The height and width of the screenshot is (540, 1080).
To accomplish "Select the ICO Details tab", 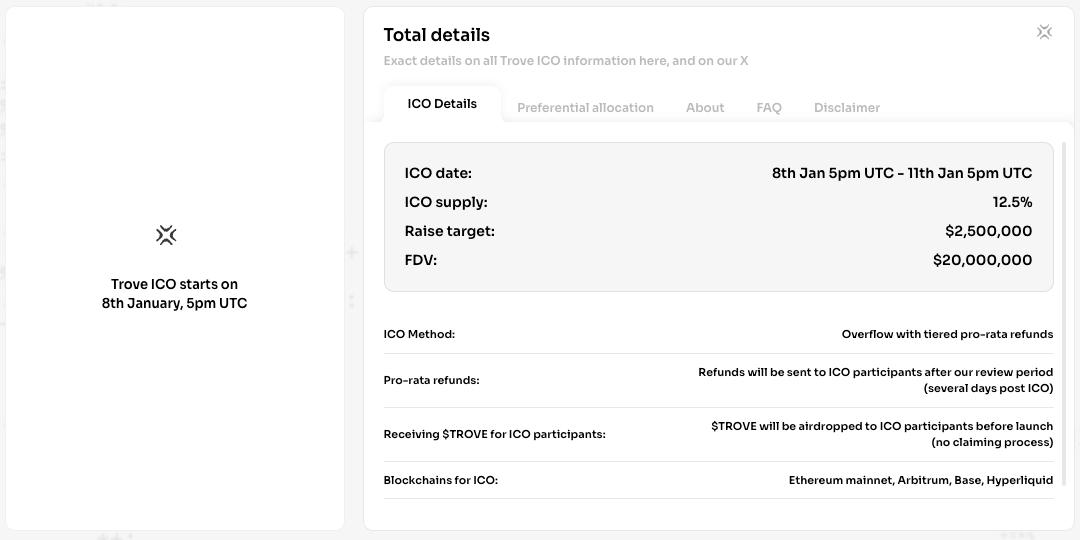I will click(442, 104).
